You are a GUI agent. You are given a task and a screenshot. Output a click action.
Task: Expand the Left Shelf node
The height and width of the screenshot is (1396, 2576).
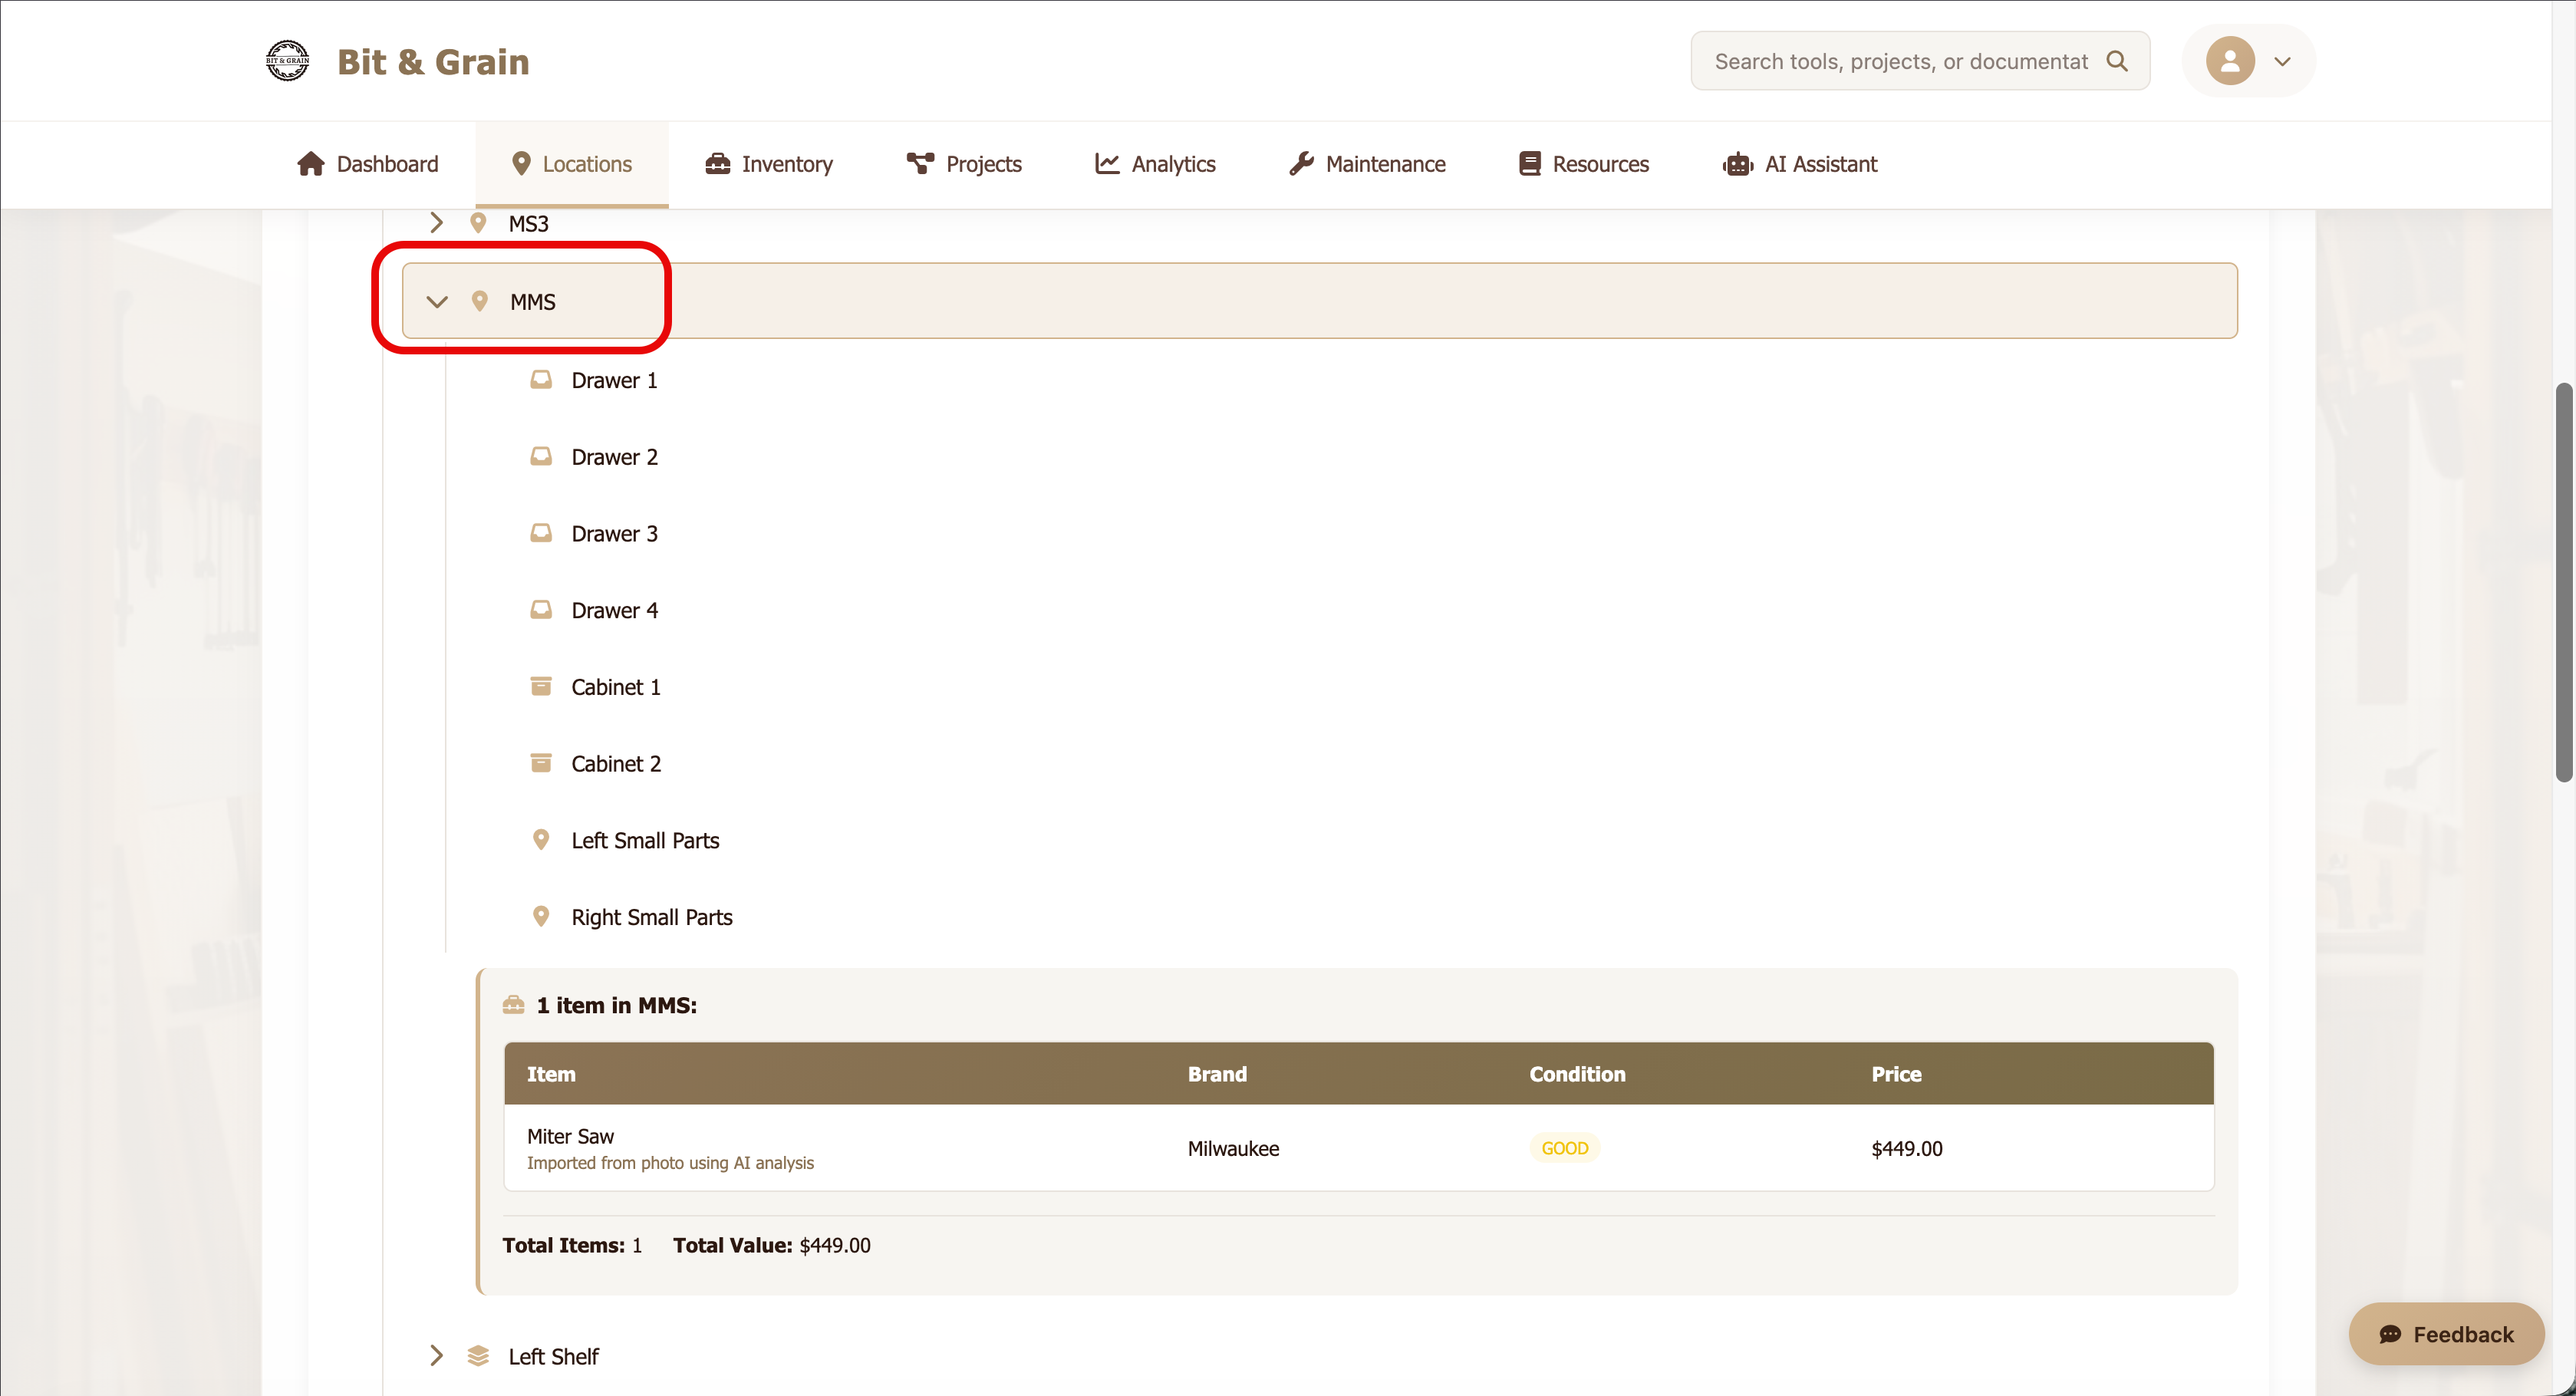[436, 1355]
